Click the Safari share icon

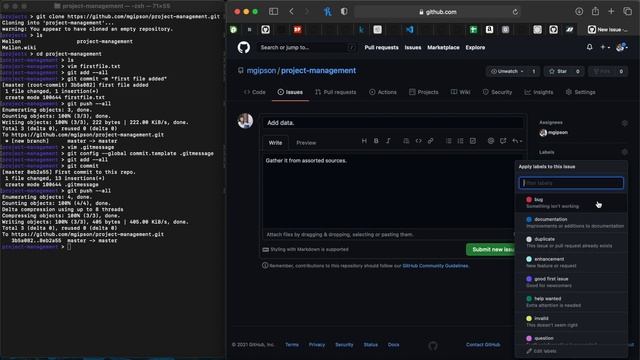tap(596, 11)
